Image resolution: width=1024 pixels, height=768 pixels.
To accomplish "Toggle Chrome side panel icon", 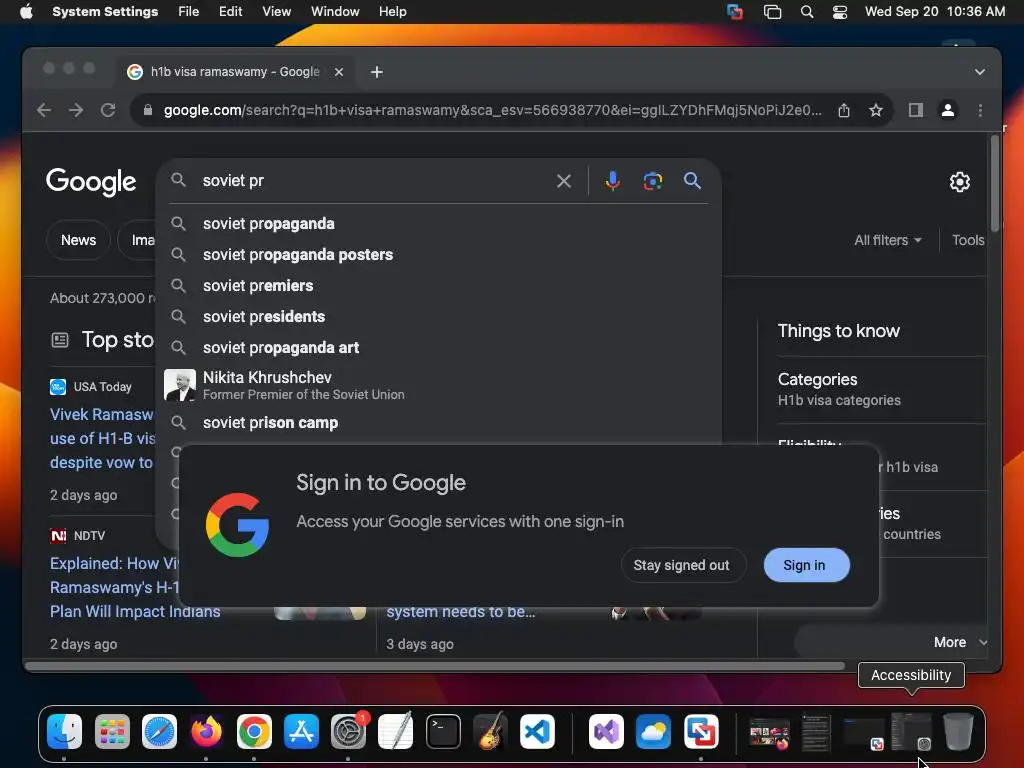I will coord(916,110).
